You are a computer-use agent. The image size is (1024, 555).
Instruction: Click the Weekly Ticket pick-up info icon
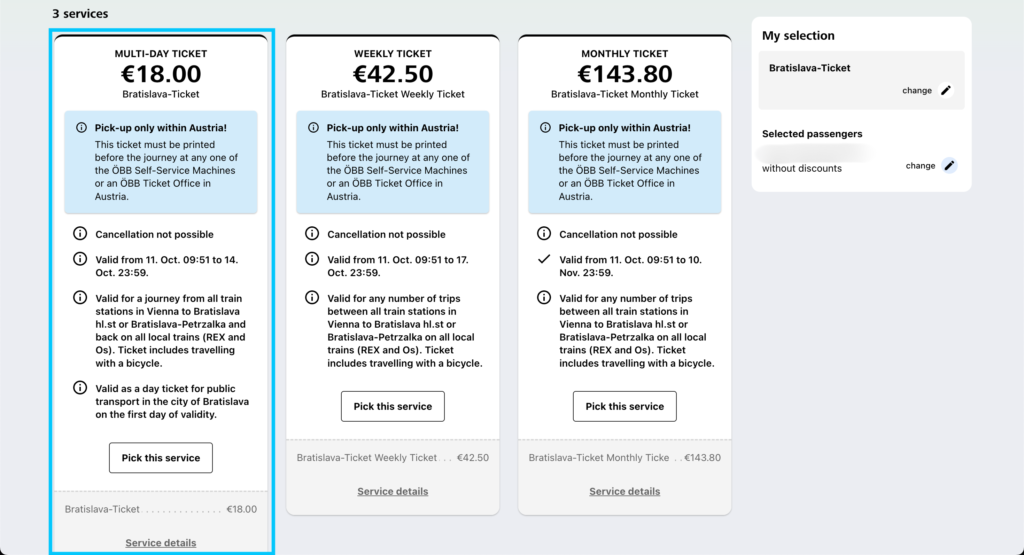[314, 128]
